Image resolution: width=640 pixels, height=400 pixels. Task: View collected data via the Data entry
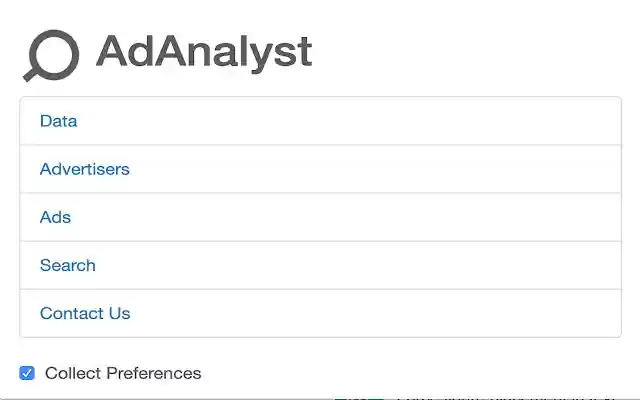coord(58,121)
